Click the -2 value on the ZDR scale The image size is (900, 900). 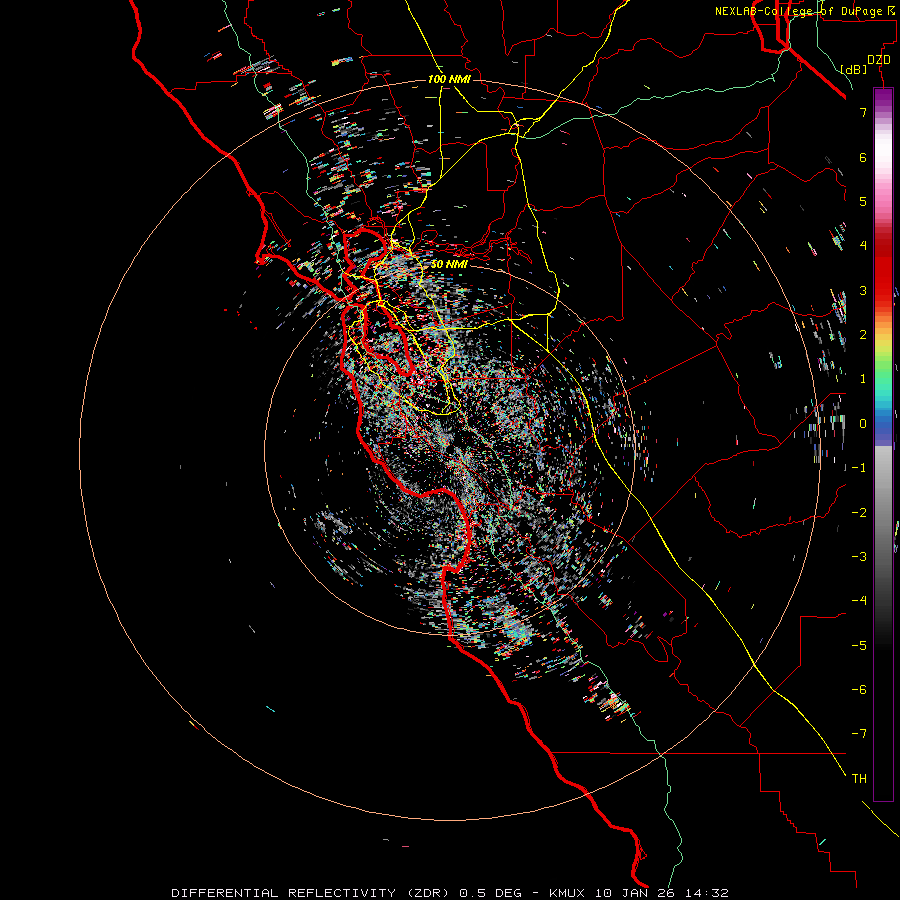[x=859, y=513]
